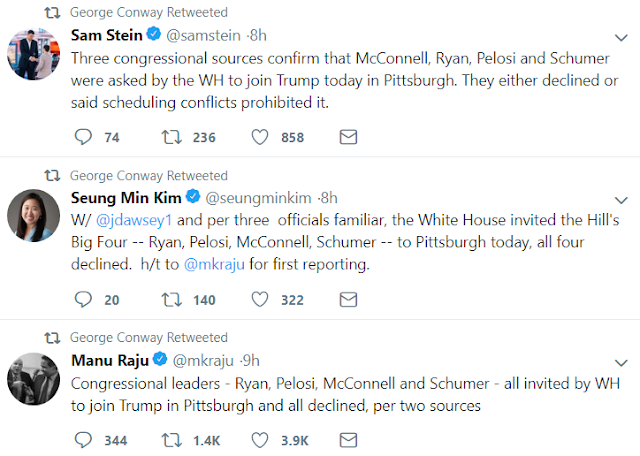
Task: Send Manu Raju's tweet via direct message
Action: click(348, 439)
